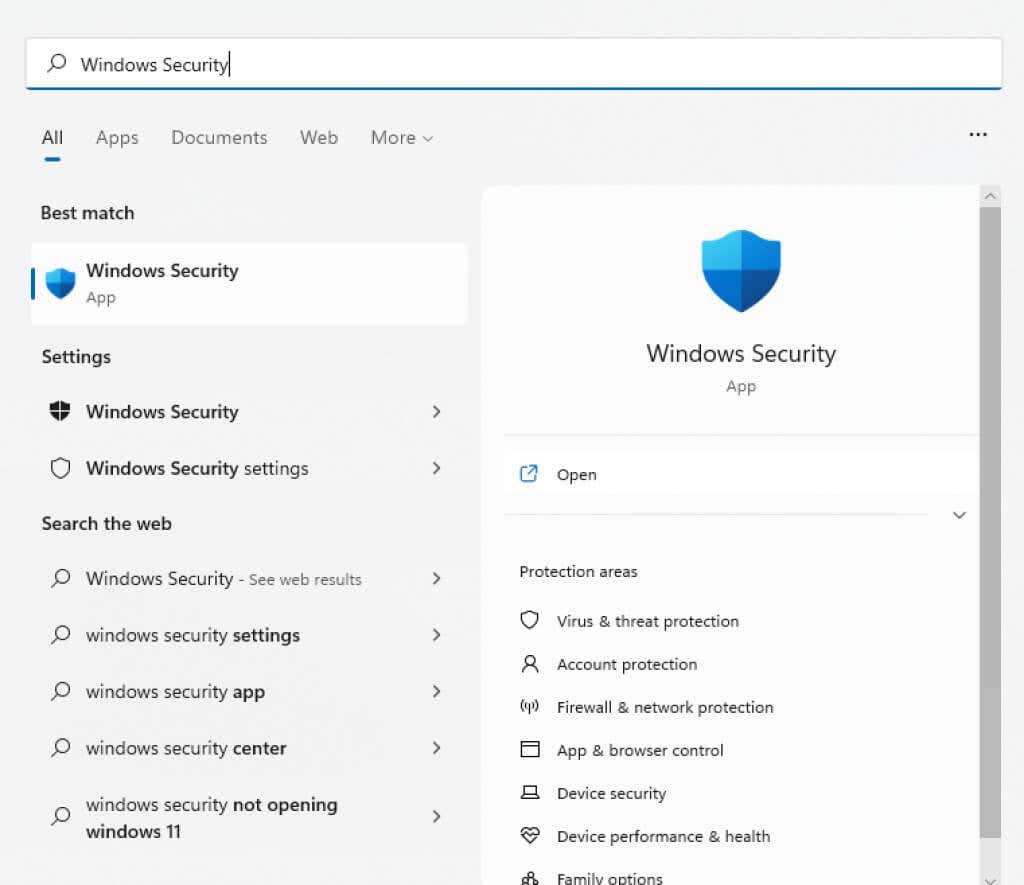Switch to the Web tab

[319, 138]
